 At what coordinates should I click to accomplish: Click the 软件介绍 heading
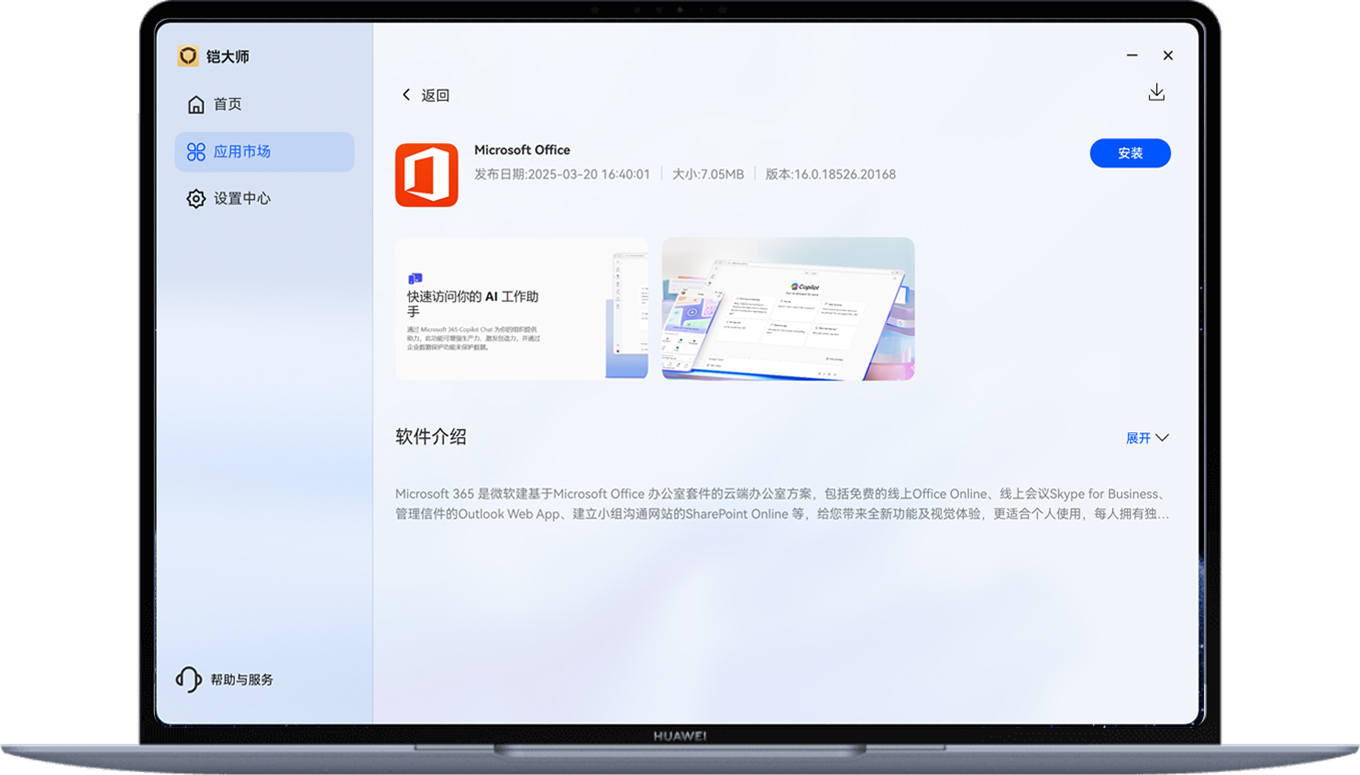431,437
